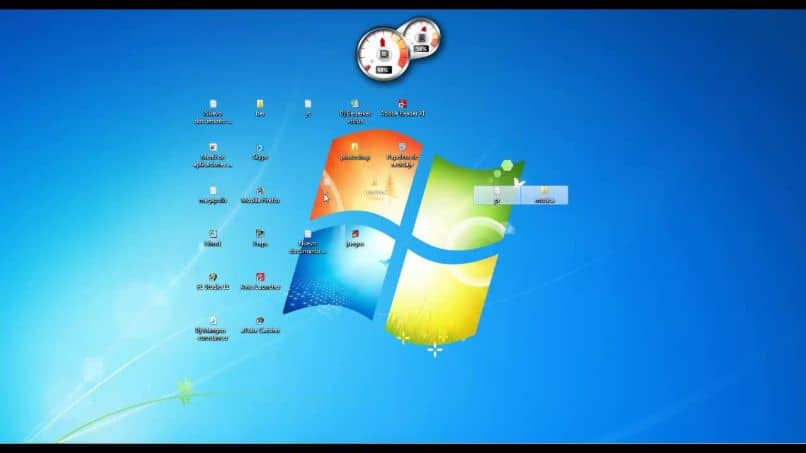Viewport: 806px width, 453px height.
Task: Open the Adobe Reader XI desktop shortcut
Action: 402,108
